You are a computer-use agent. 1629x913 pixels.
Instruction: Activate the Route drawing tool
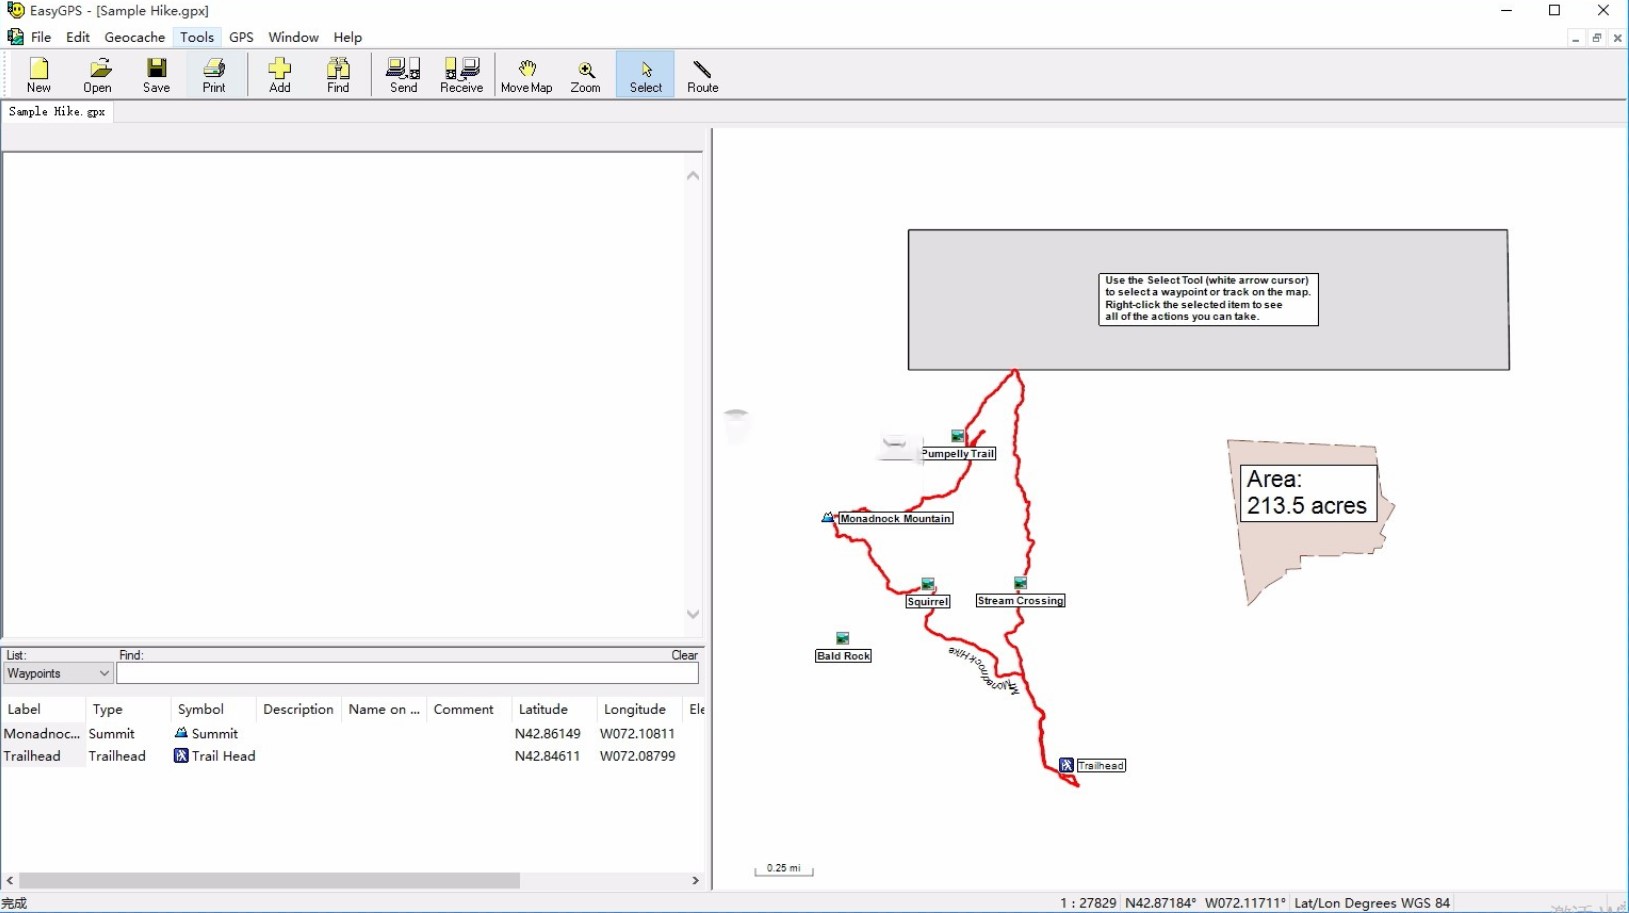[703, 75]
